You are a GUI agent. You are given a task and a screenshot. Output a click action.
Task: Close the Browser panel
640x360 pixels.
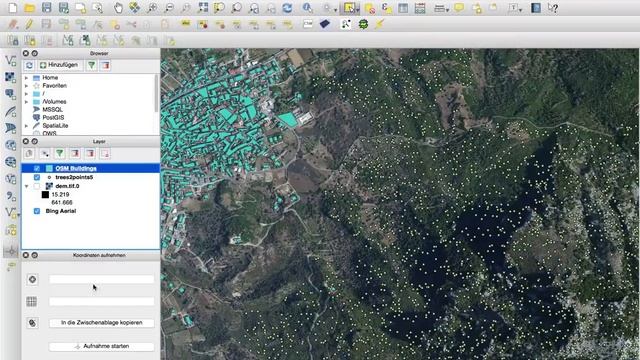pos(26,53)
